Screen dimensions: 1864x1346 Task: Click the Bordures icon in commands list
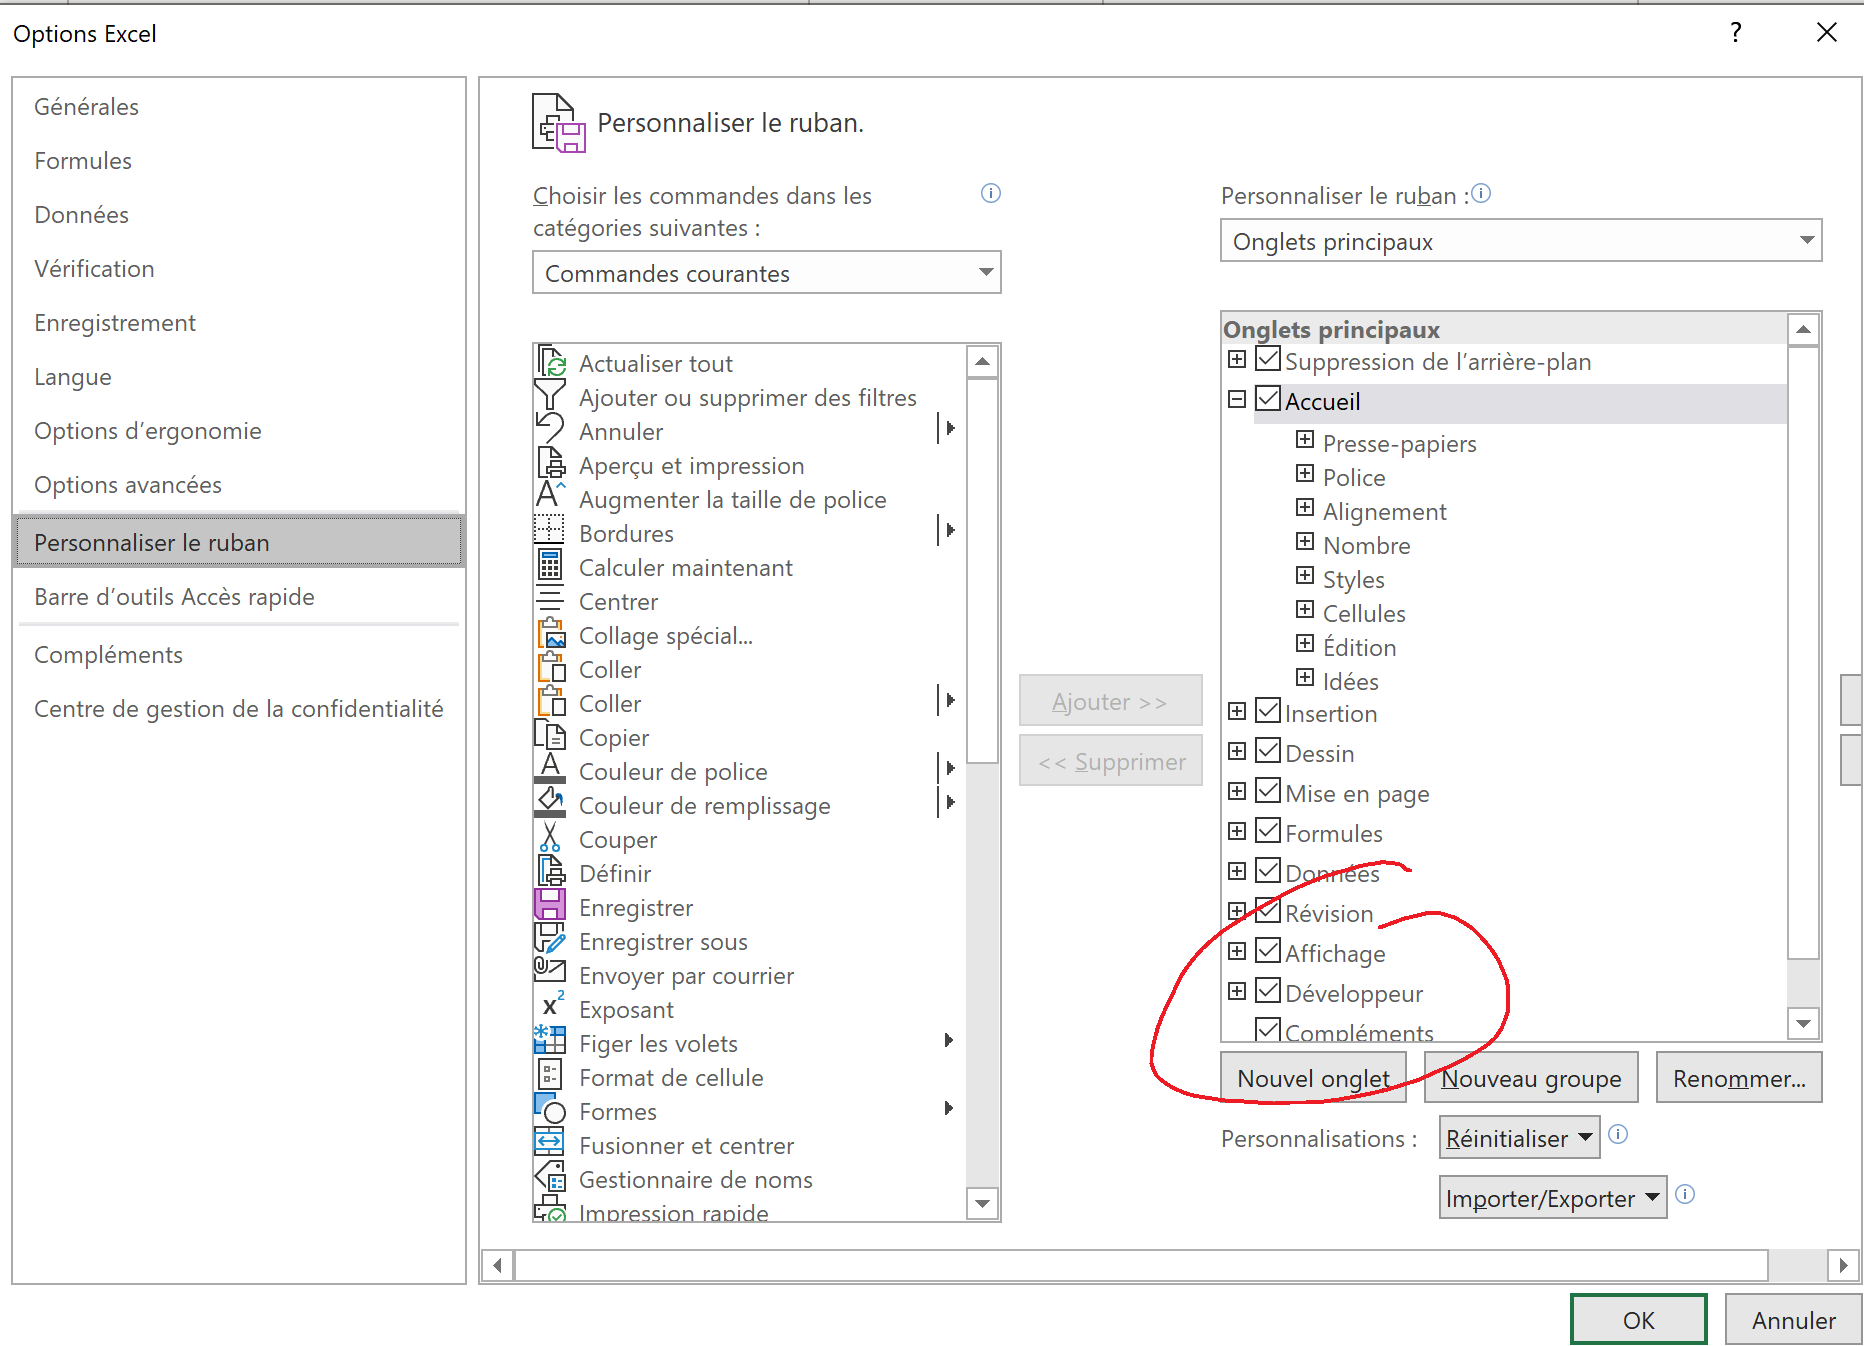pos(550,531)
